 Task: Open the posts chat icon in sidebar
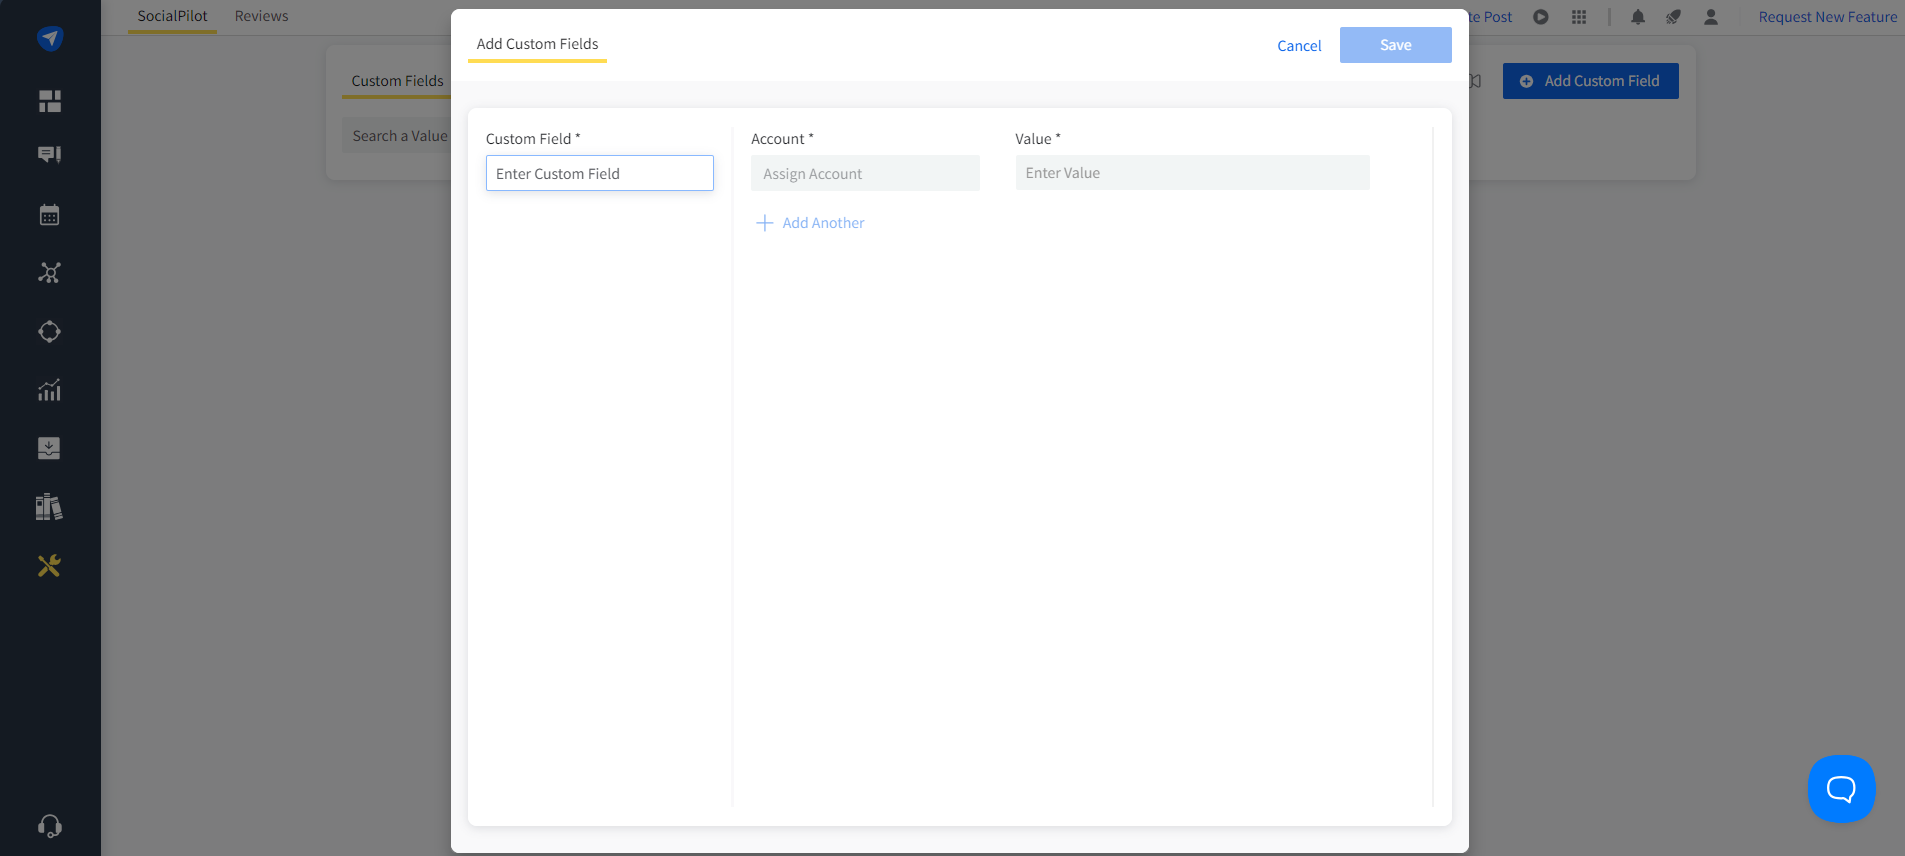50,155
